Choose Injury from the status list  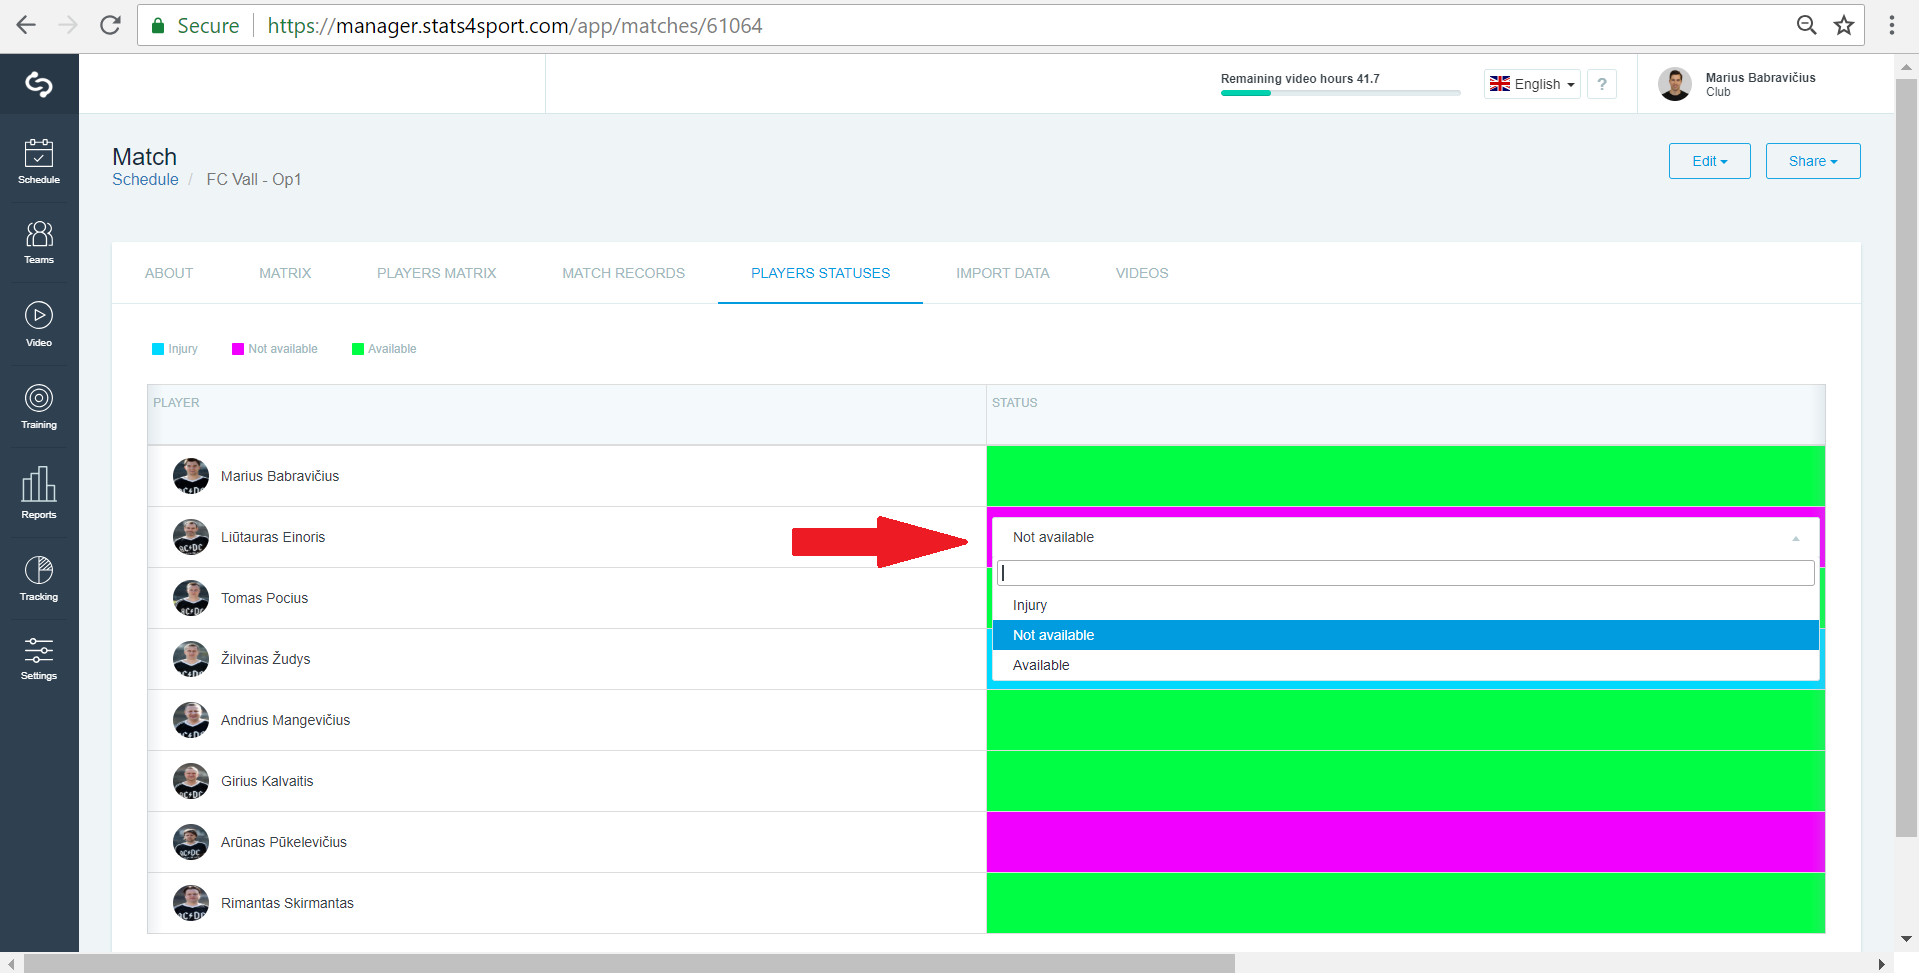point(1406,605)
